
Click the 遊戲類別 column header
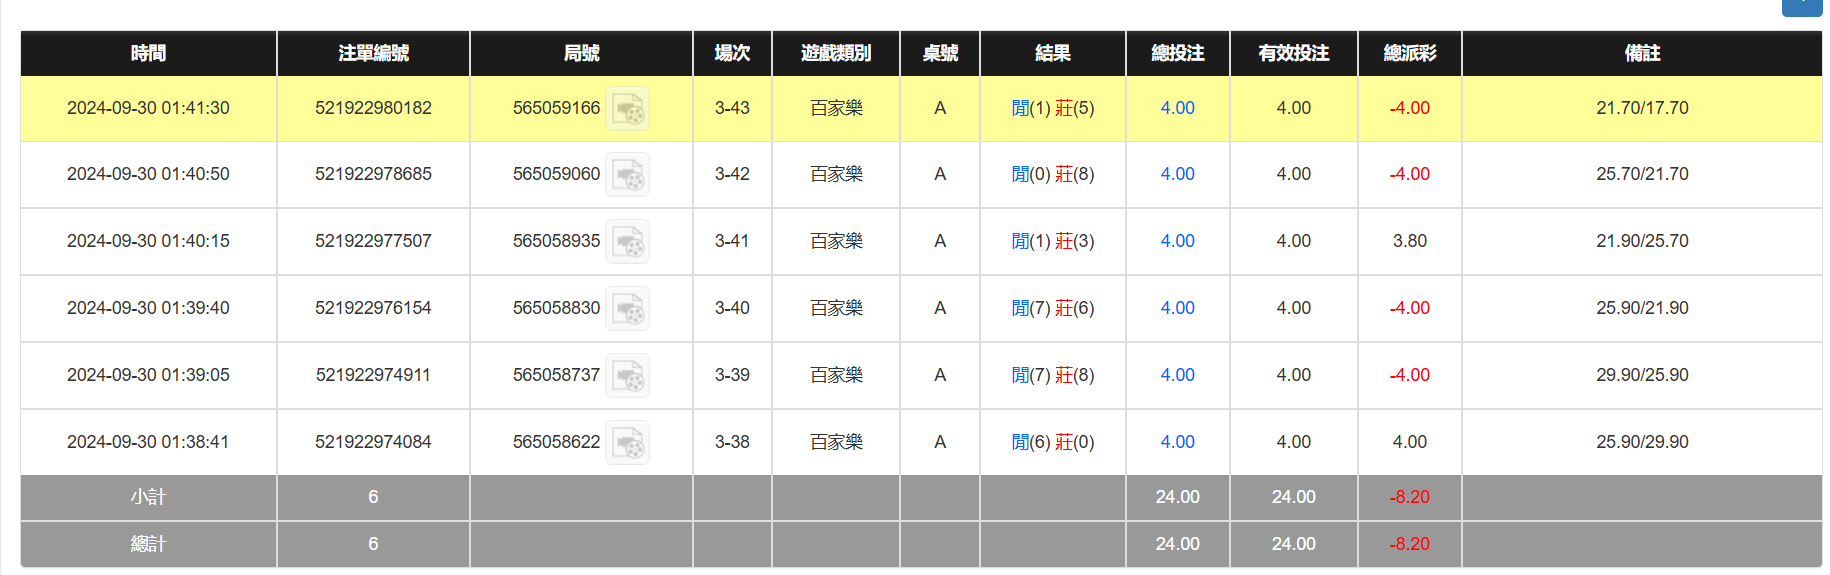tap(835, 53)
